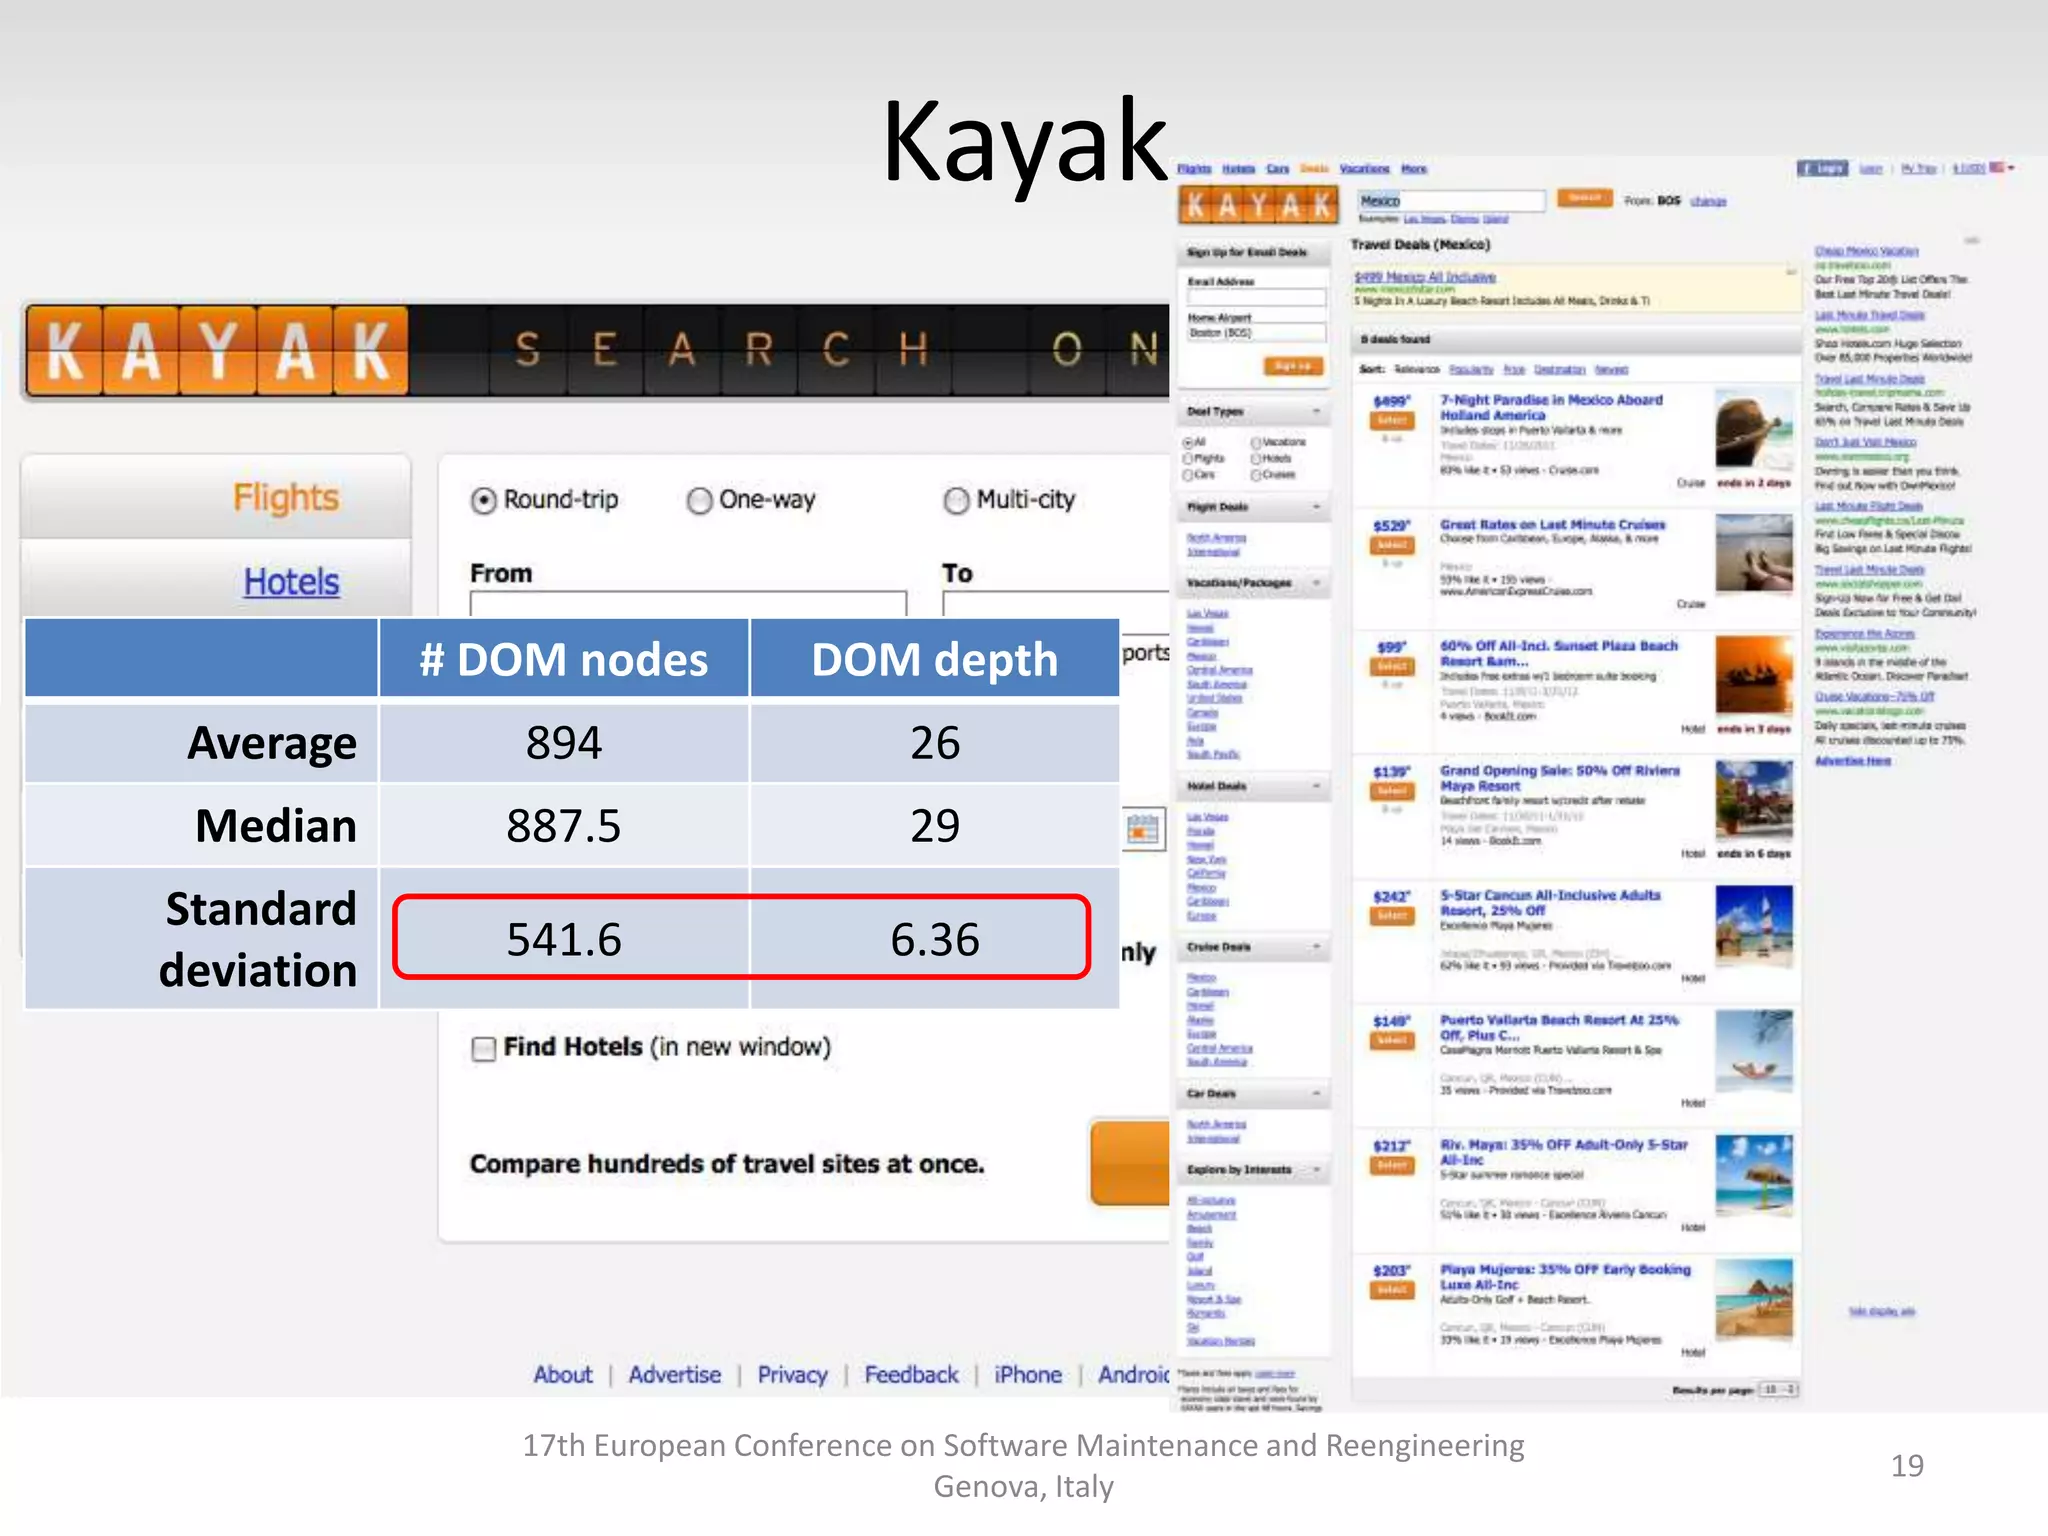The width and height of the screenshot is (2048, 1536).
Task: Open the Riviera Maya resort photo
Action: click(x=1754, y=799)
